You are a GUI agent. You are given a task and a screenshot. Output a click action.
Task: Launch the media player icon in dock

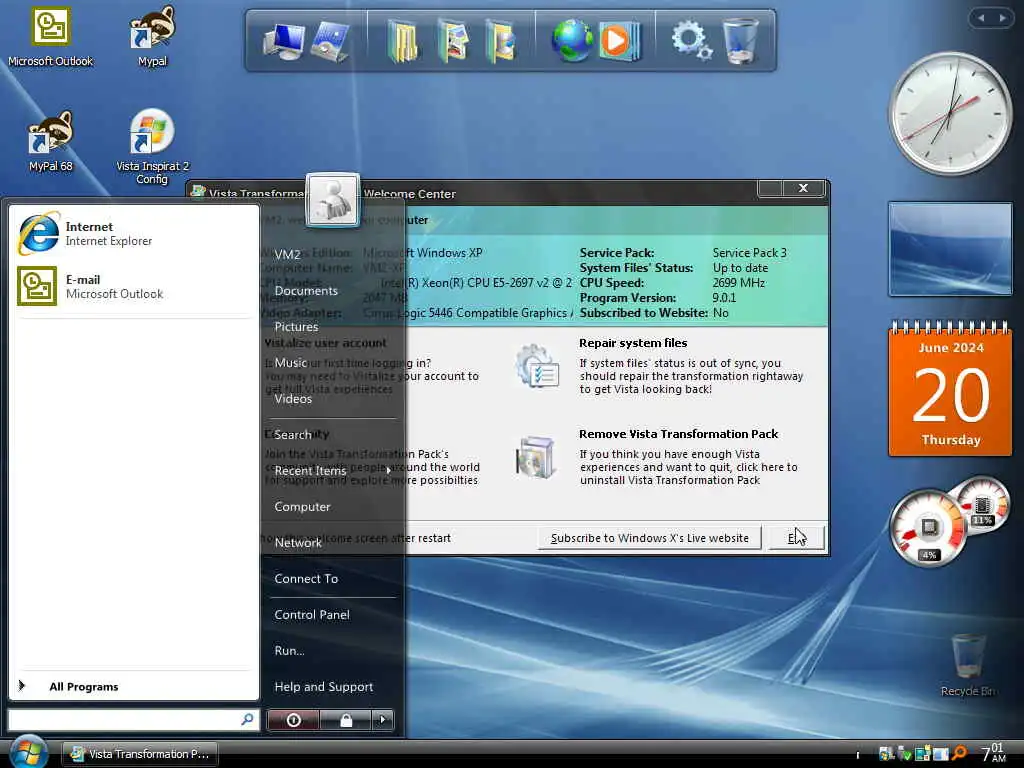click(618, 40)
